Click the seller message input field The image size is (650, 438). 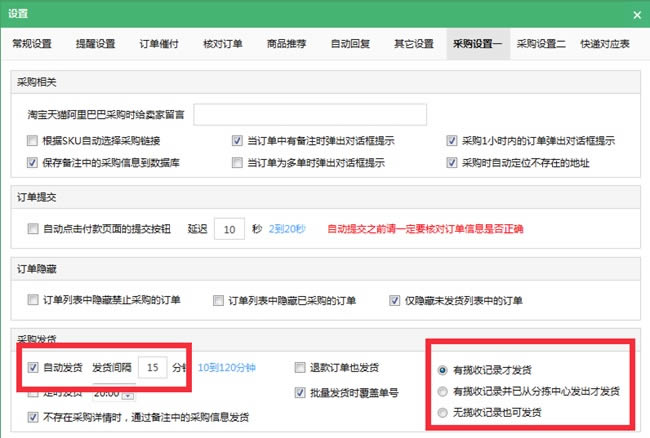(310, 115)
